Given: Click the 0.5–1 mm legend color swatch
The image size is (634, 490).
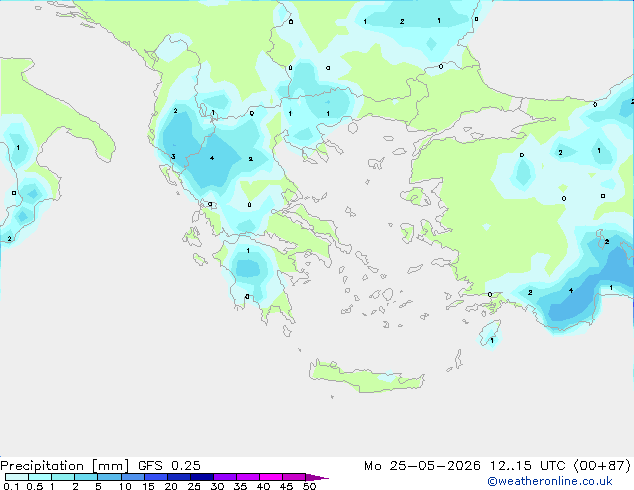Looking at the screenshot, I should (x=40, y=477).
